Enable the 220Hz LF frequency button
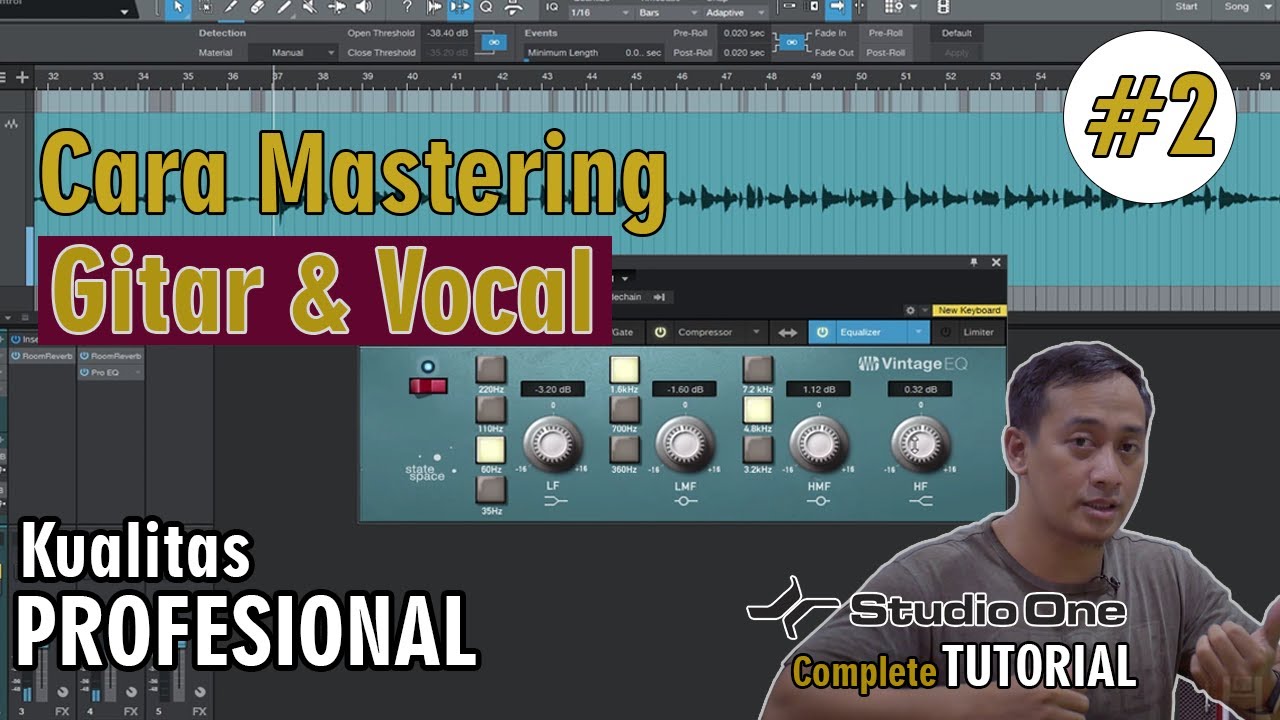Image resolution: width=1280 pixels, height=720 pixels. (x=490, y=371)
